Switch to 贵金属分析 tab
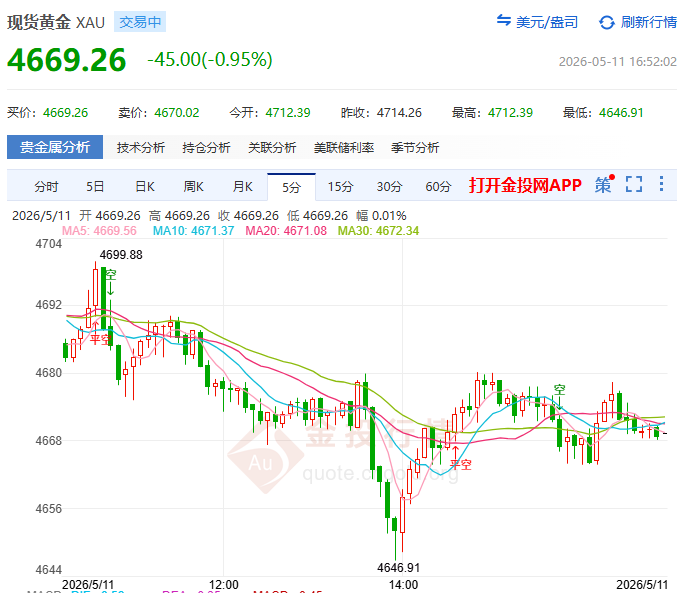The image size is (685, 593). coord(55,147)
